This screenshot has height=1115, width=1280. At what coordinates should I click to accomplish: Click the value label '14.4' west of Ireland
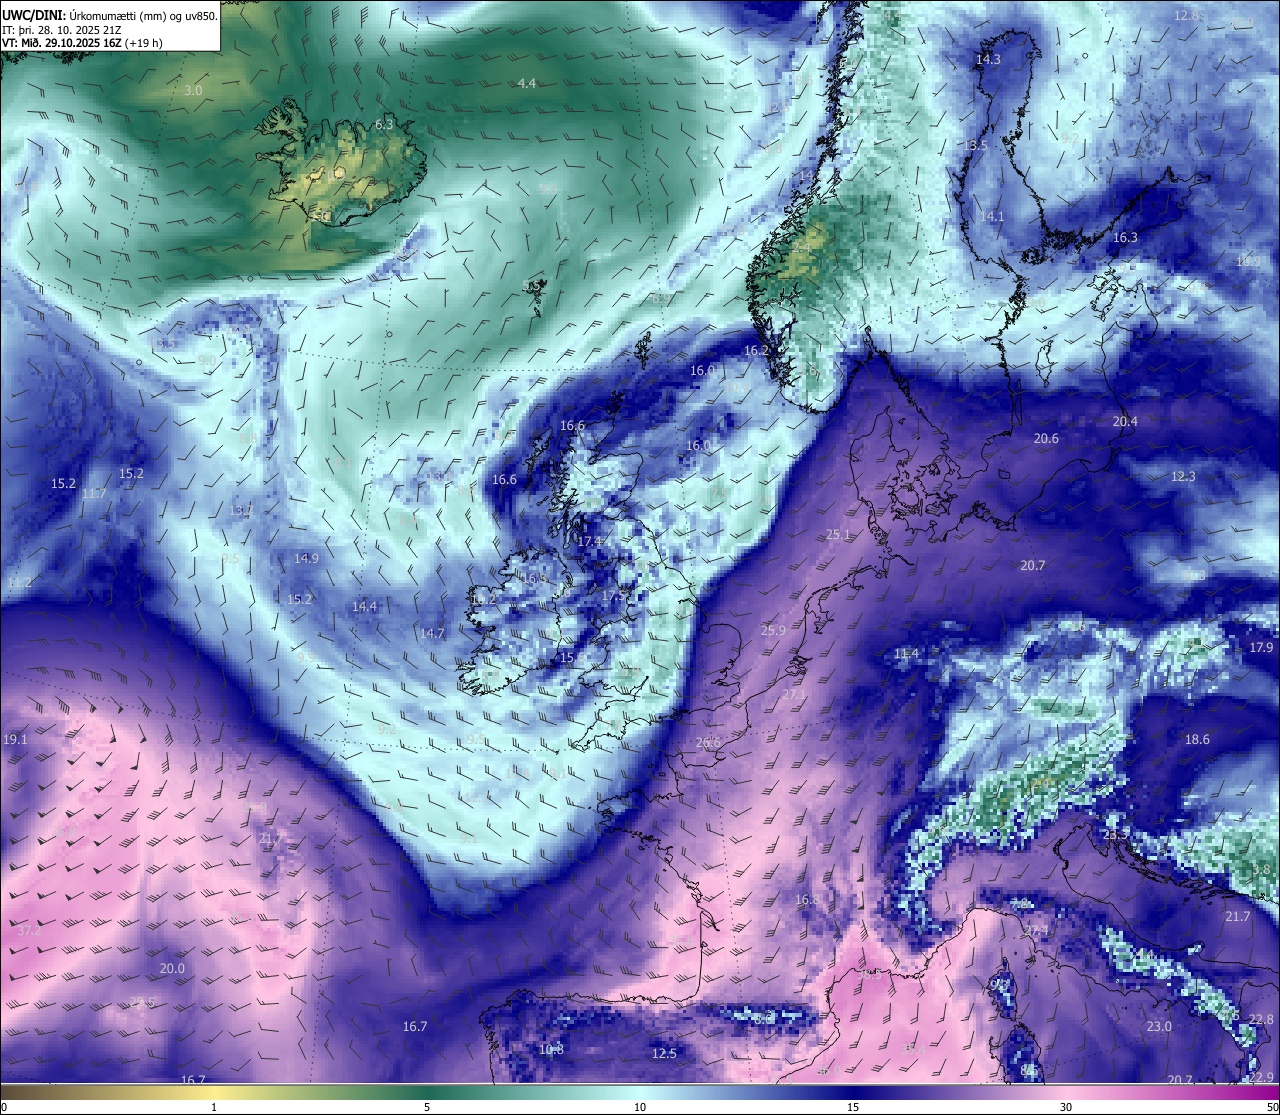364,607
